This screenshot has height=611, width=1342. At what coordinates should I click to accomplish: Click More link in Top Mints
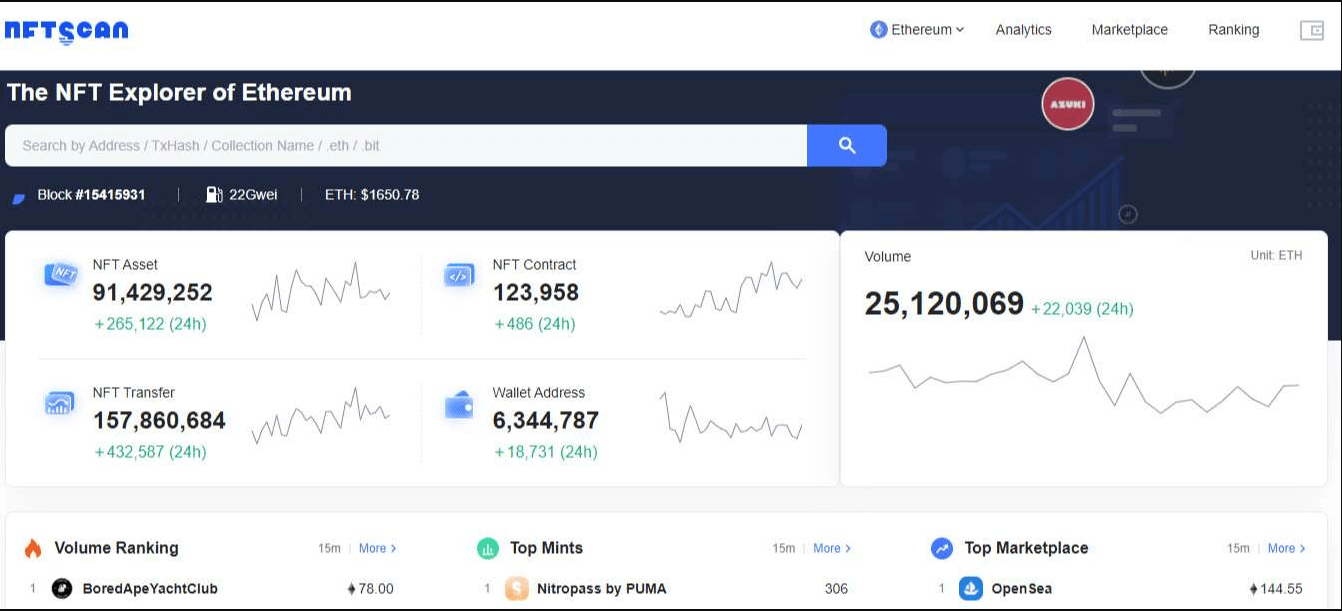pyautogui.click(x=832, y=548)
